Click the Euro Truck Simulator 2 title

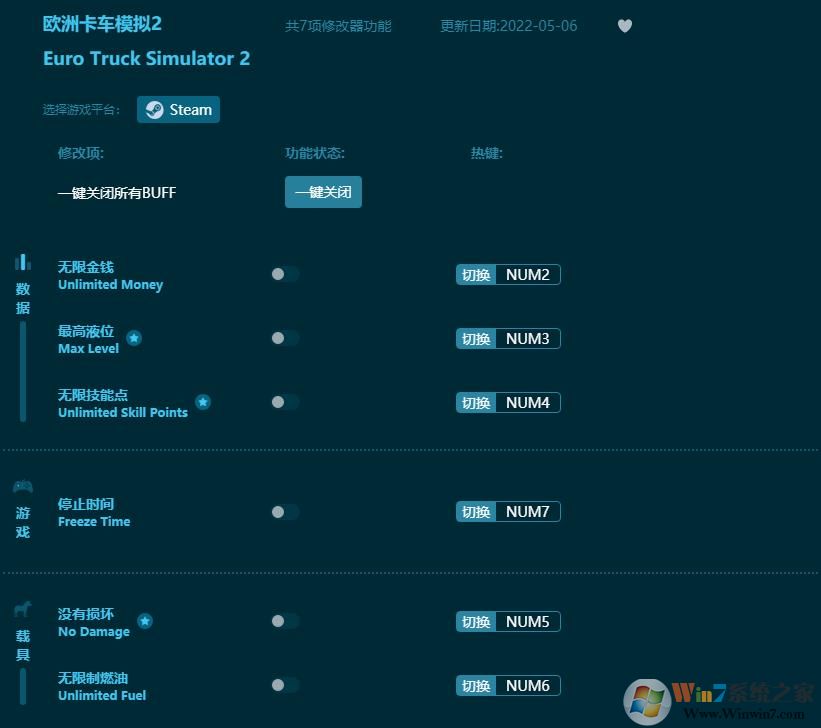(147, 58)
